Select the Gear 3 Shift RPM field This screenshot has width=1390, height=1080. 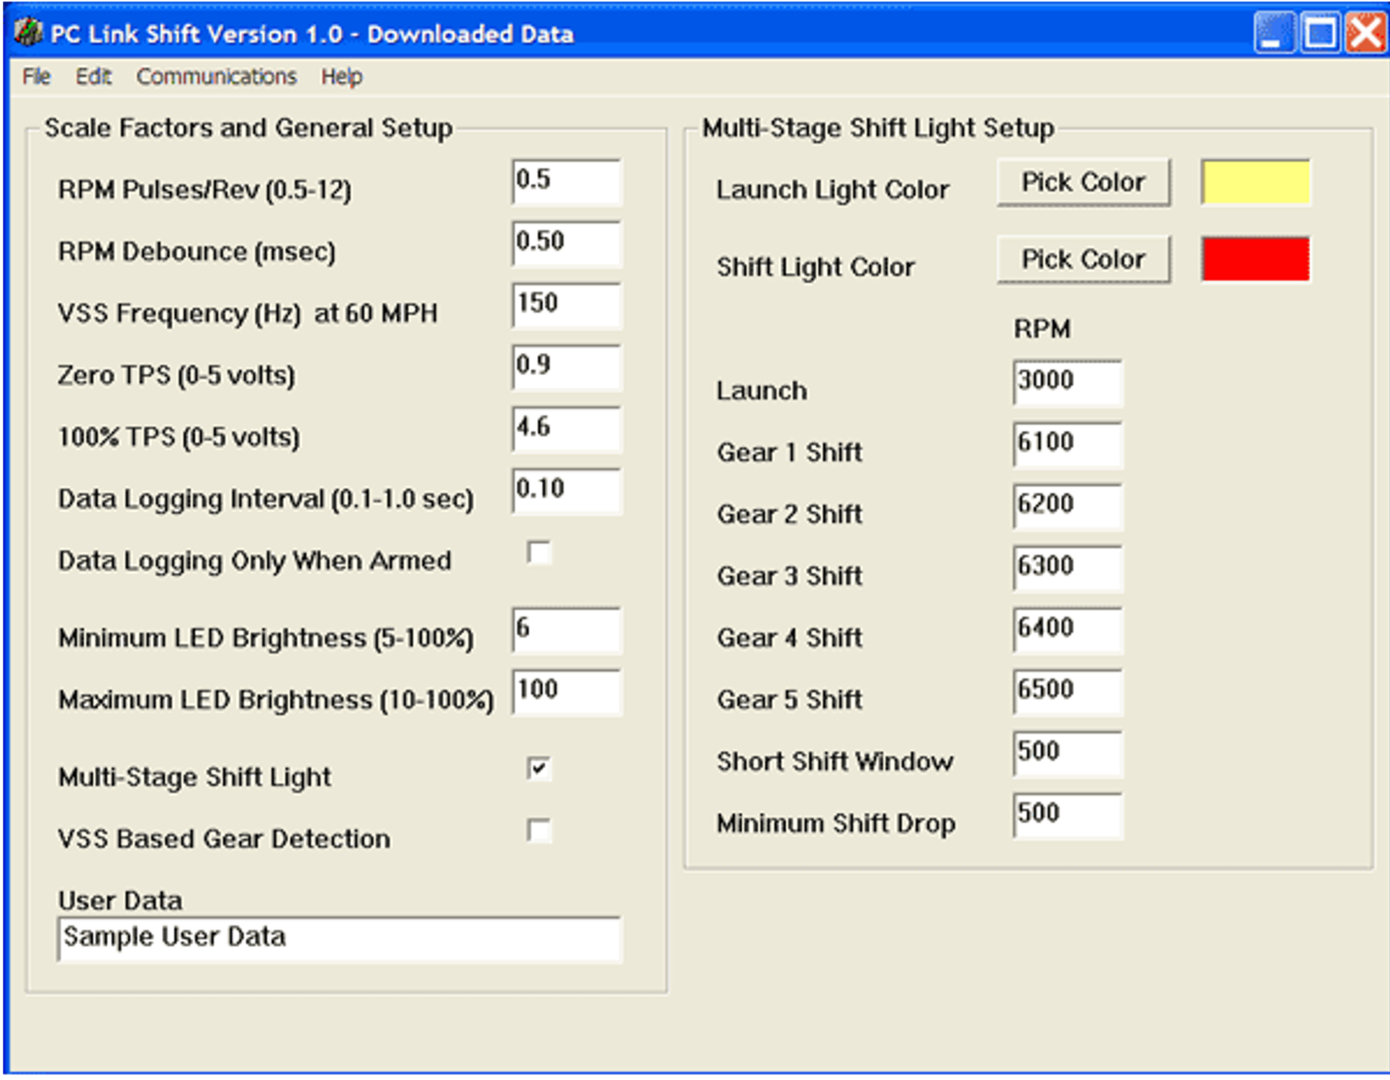tap(1067, 569)
